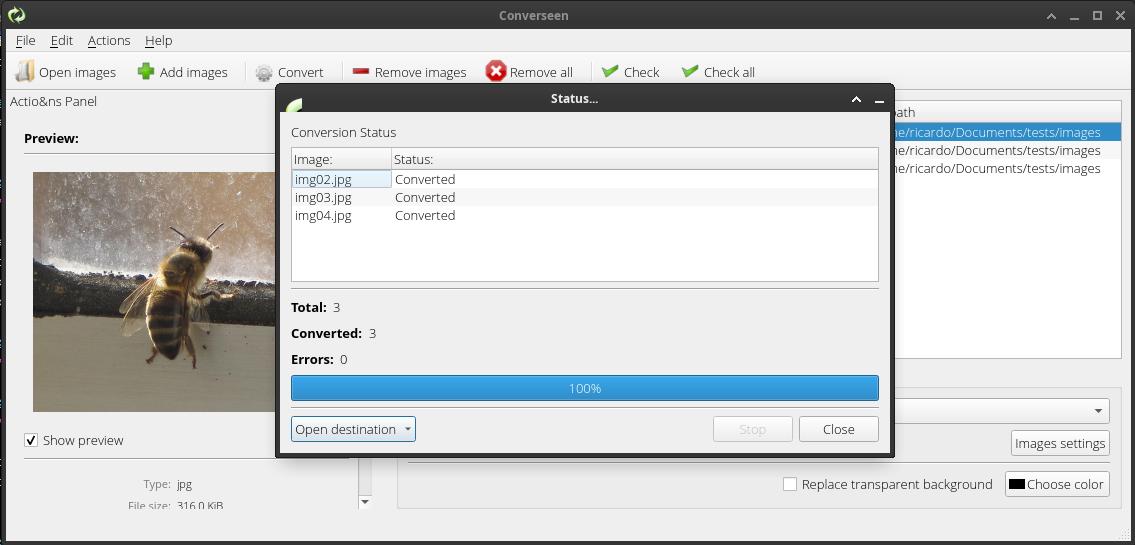Roll up the Status dialog with arrow
The image size is (1135, 545).
click(856, 99)
